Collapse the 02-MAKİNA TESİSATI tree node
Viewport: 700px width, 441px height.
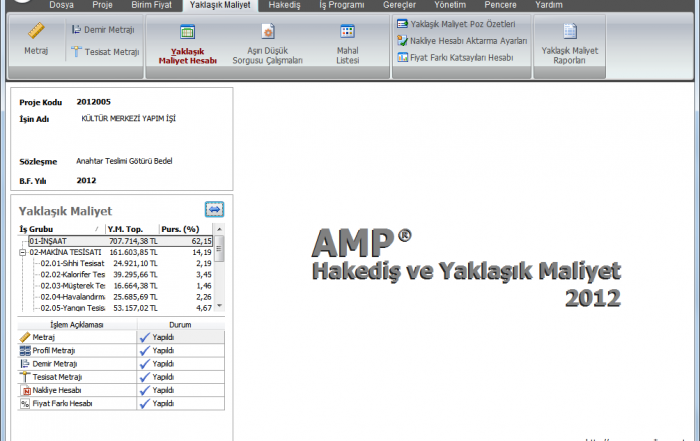click(24, 253)
